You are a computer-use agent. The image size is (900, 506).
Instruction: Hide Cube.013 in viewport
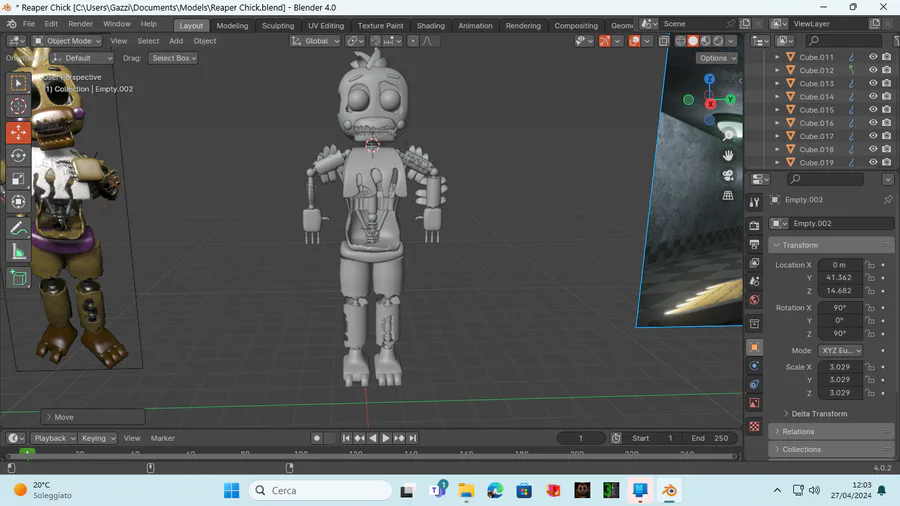coord(872,83)
